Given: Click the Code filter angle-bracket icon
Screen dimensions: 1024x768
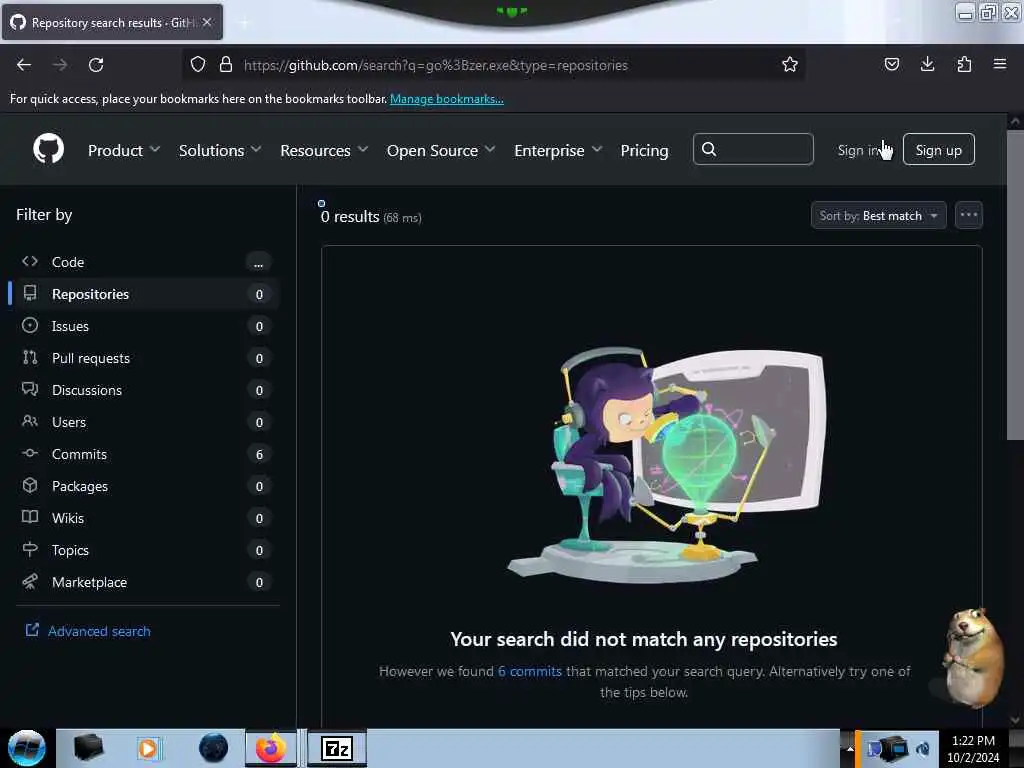Looking at the screenshot, I should click(29, 261).
